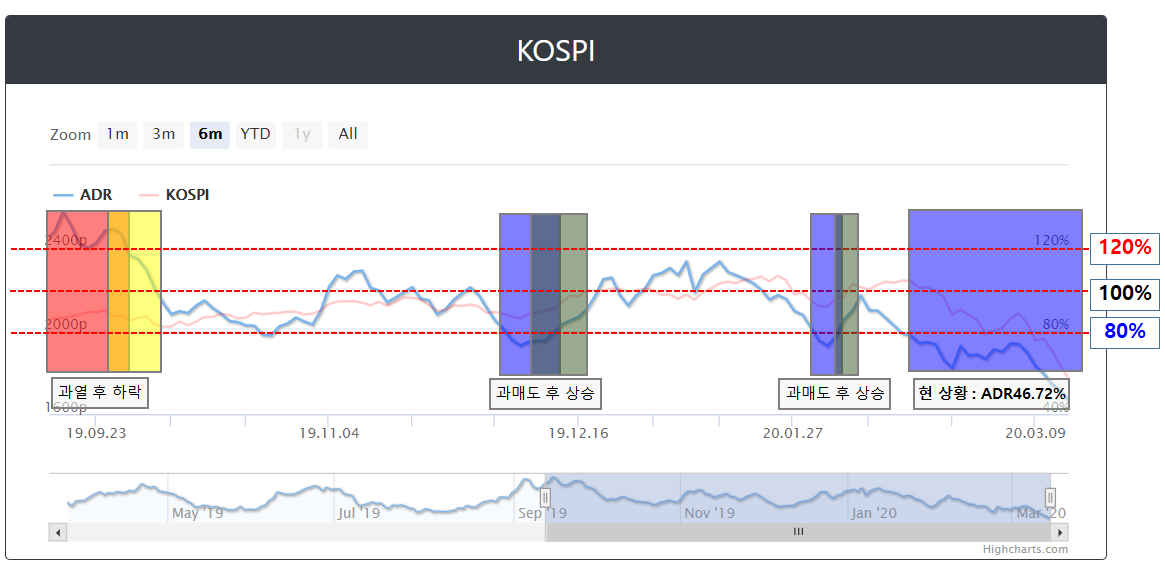The width and height of the screenshot is (1165, 575).
Task: Click the 2000p axis label
Action: (66, 324)
